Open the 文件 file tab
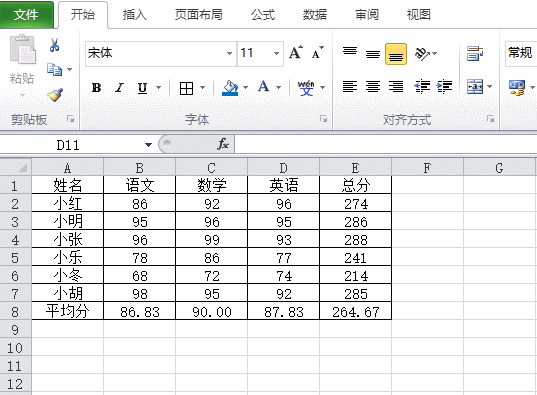 pos(26,15)
